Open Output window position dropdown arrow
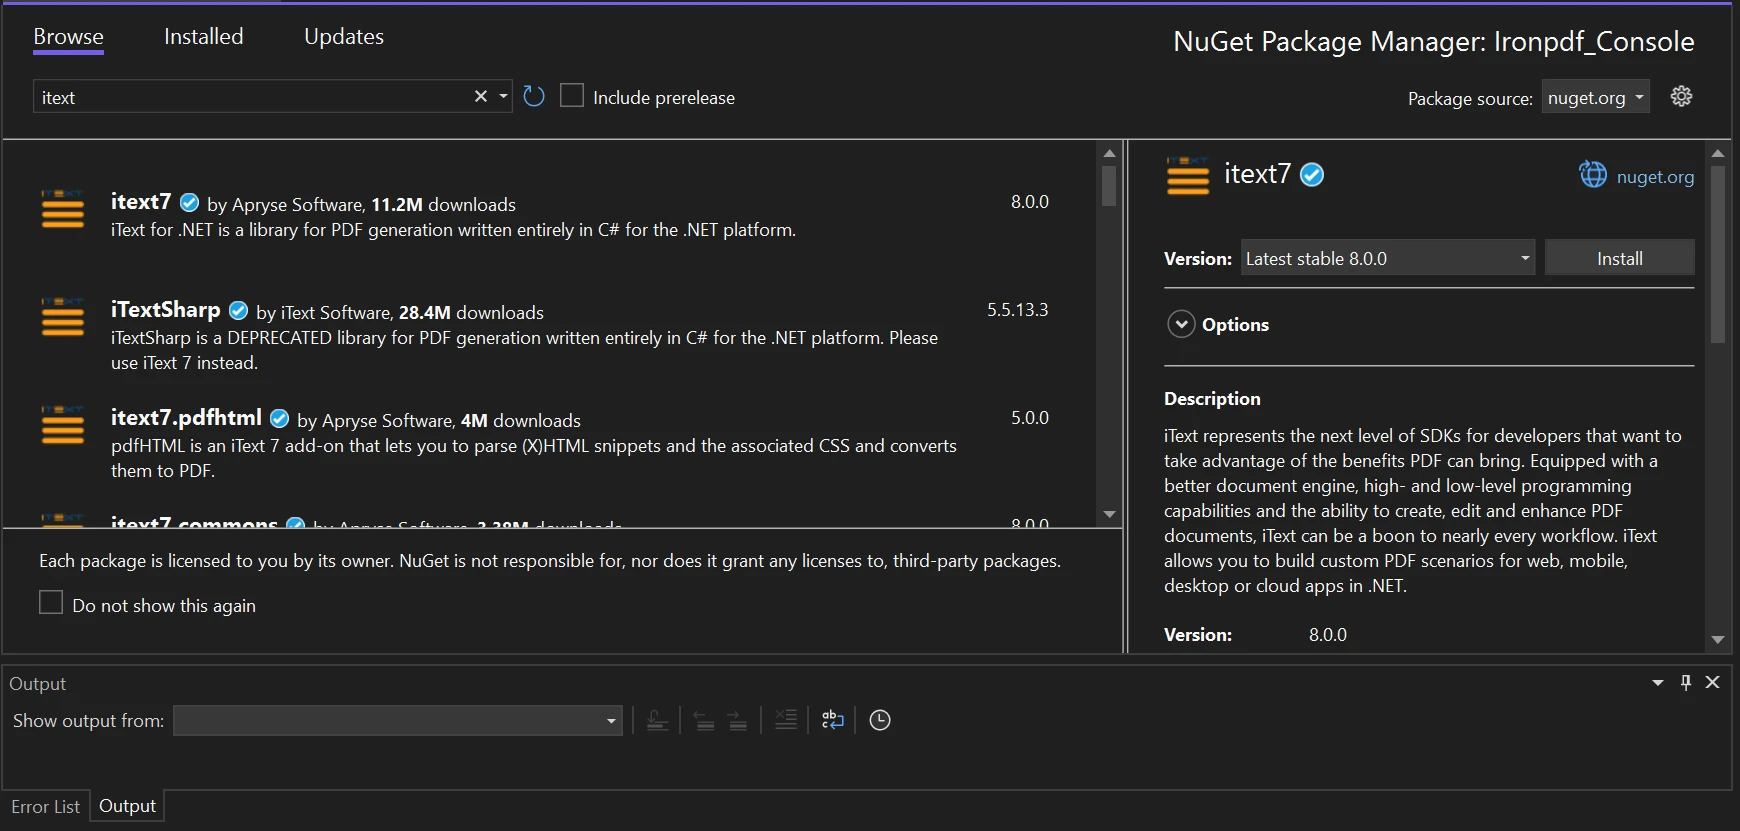Screen dimensions: 1740x831 click(1657, 682)
